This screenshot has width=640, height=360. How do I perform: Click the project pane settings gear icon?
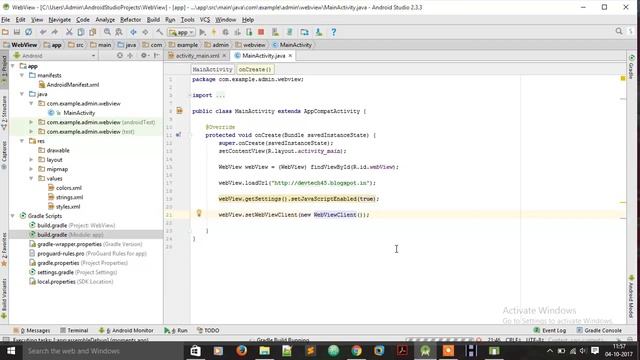(144, 56)
